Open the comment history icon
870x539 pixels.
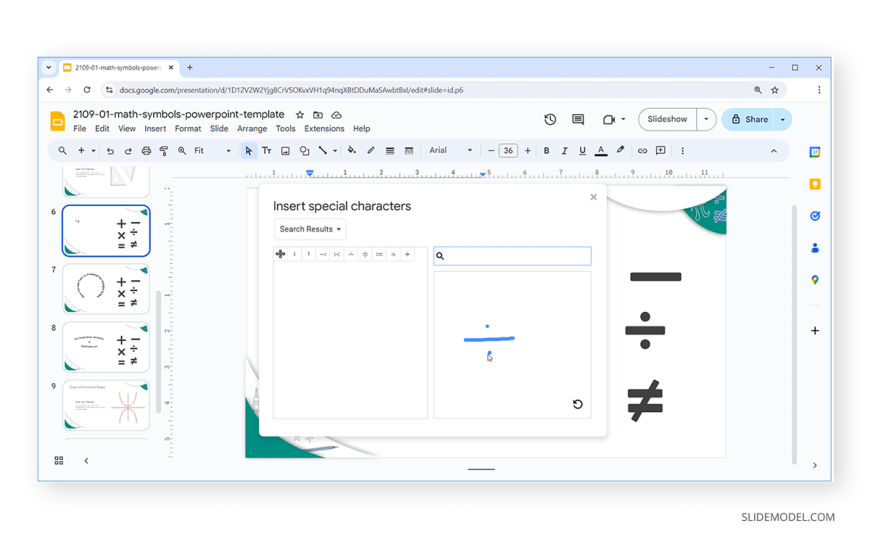click(578, 119)
